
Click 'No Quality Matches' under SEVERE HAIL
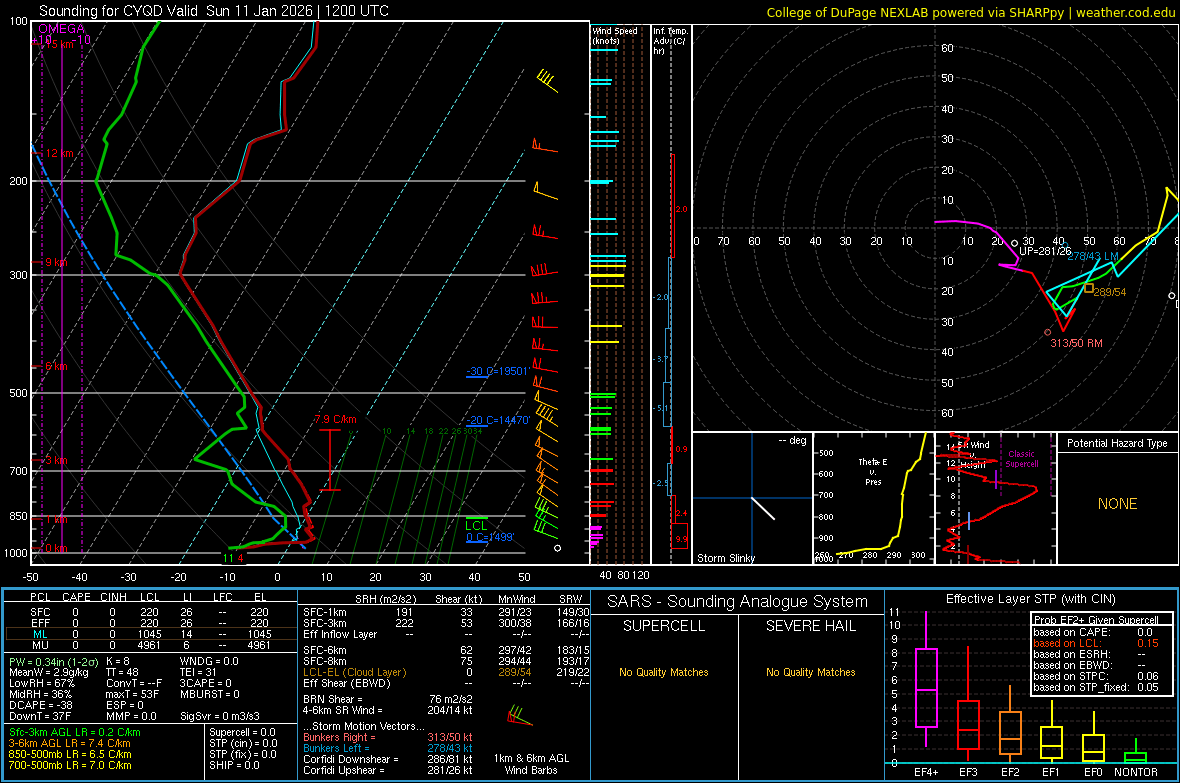pos(810,672)
